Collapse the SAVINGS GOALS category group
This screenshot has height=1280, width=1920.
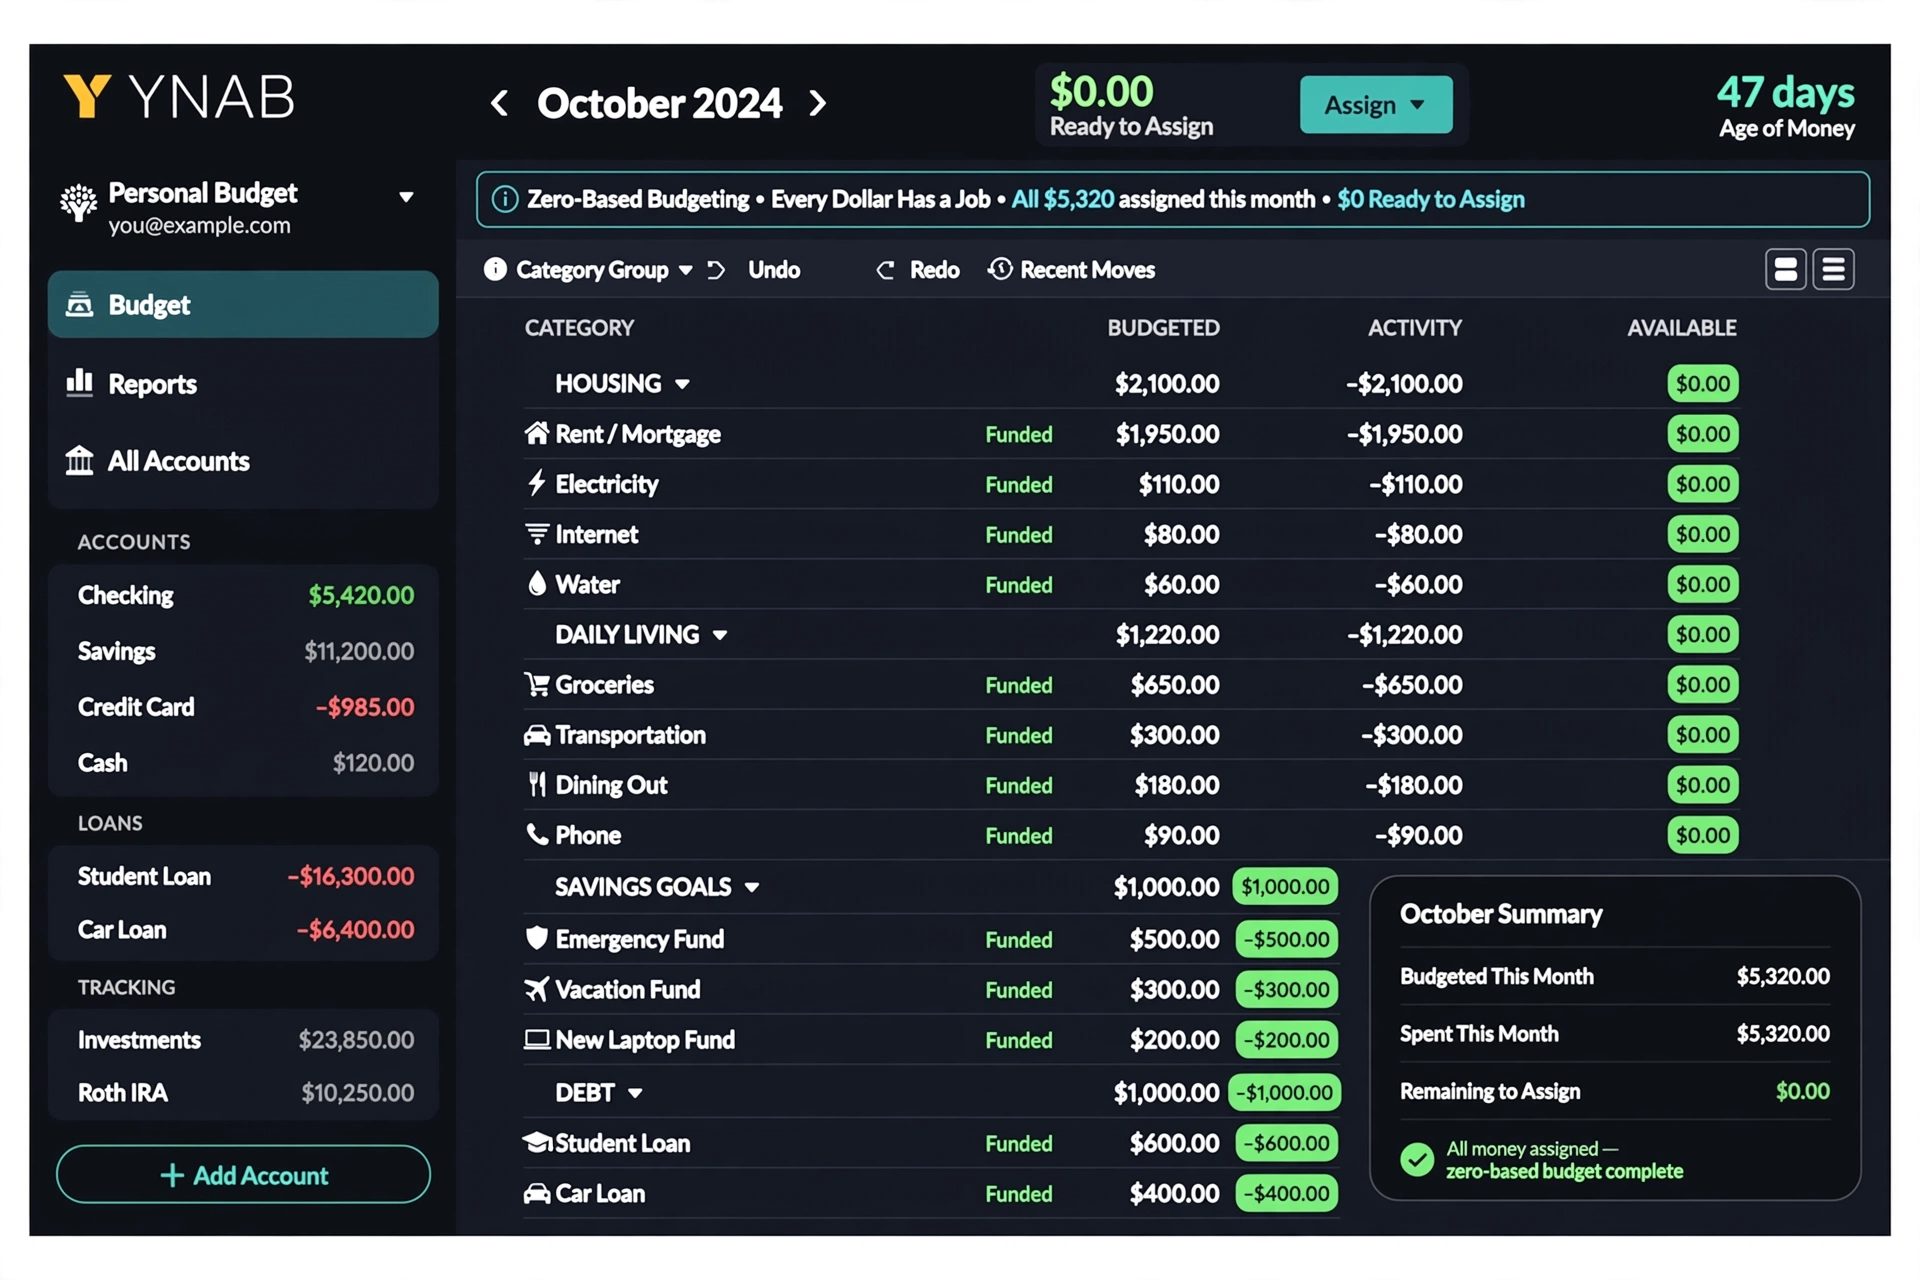click(752, 887)
